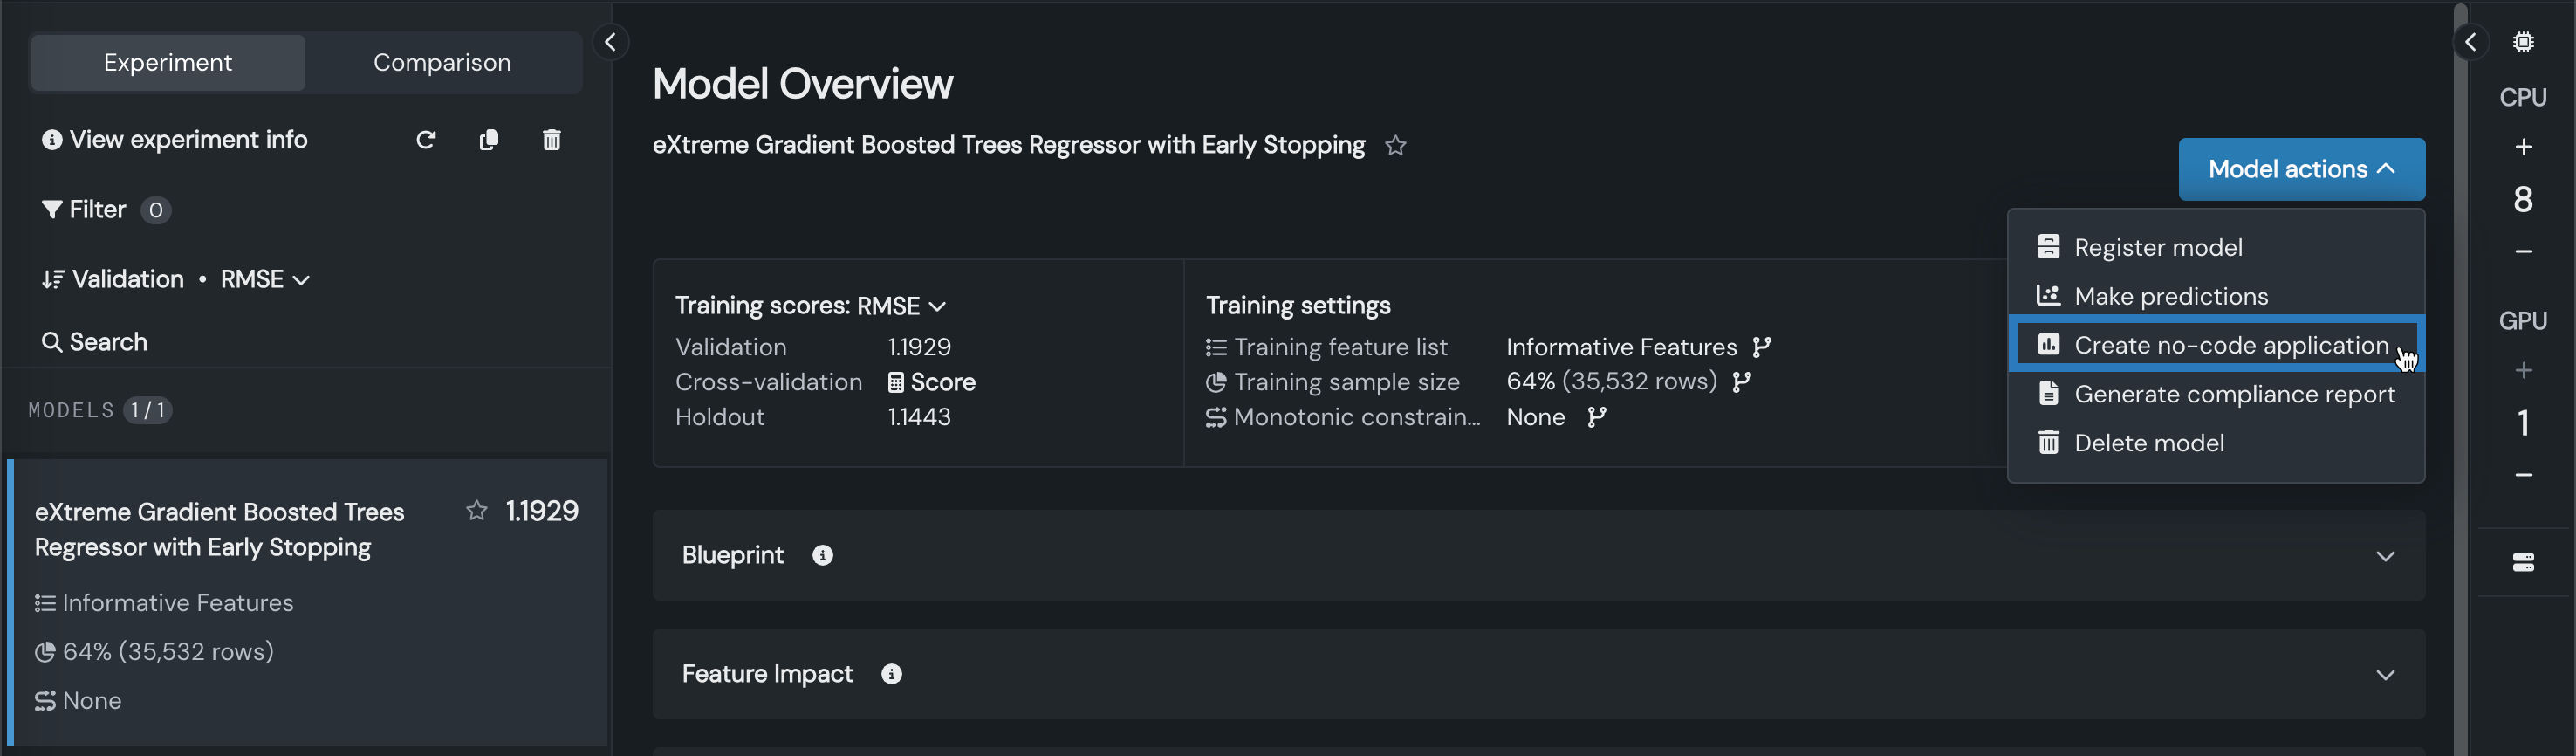
Task: Open Training scores RMSE metric dropdown
Action: pos(810,306)
